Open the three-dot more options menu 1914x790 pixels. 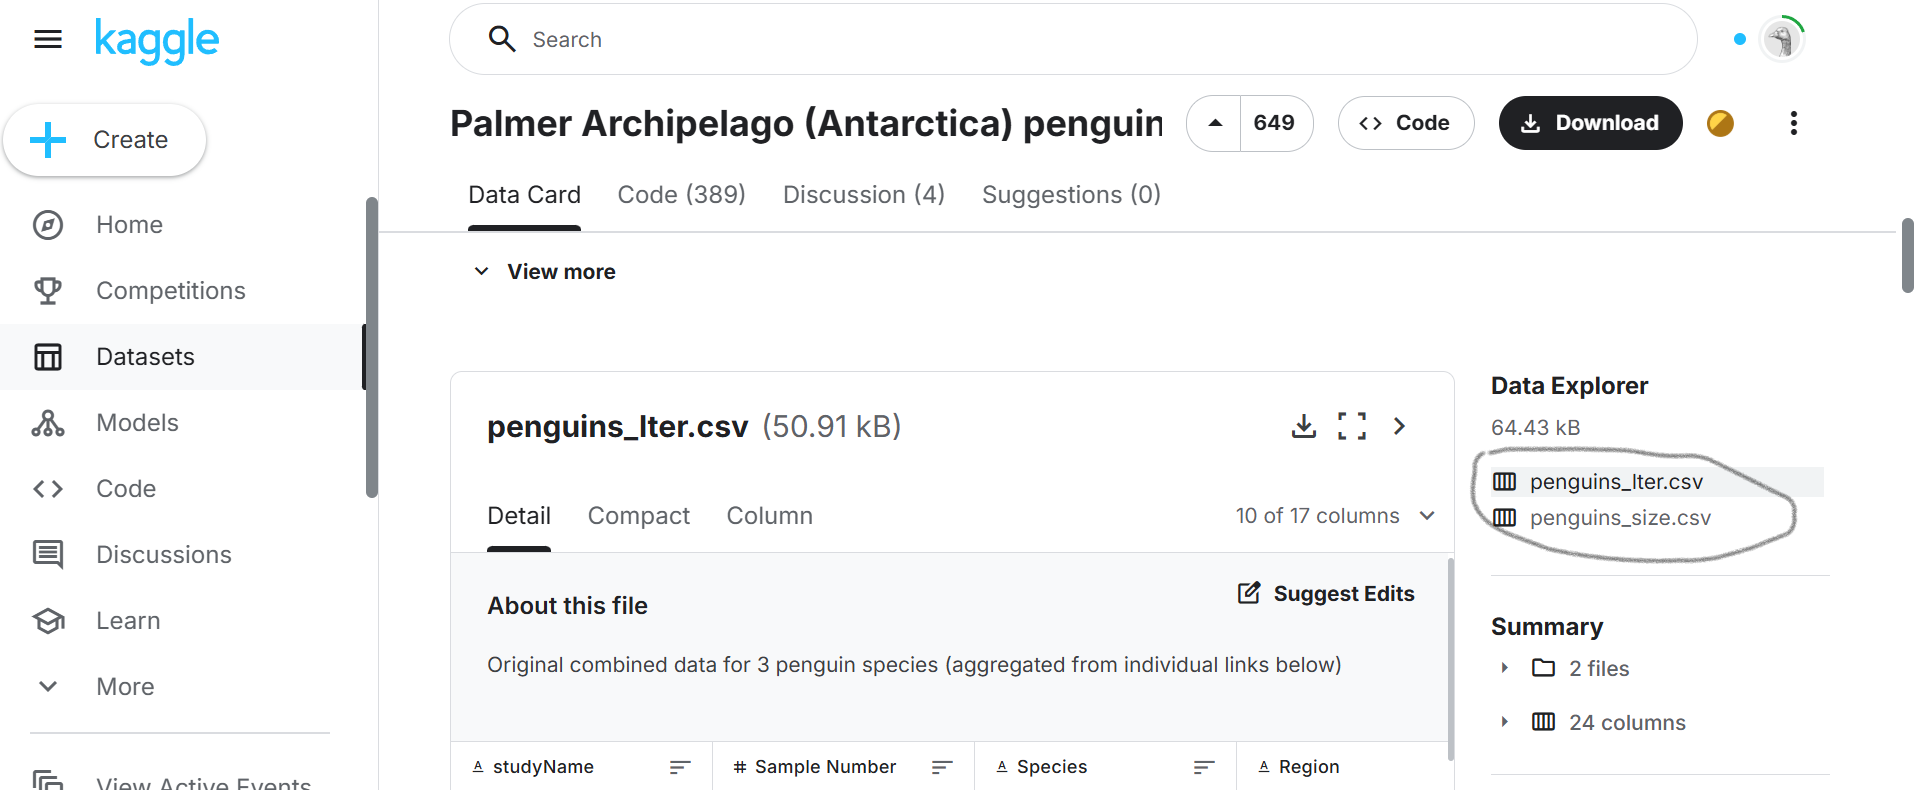point(1794,123)
